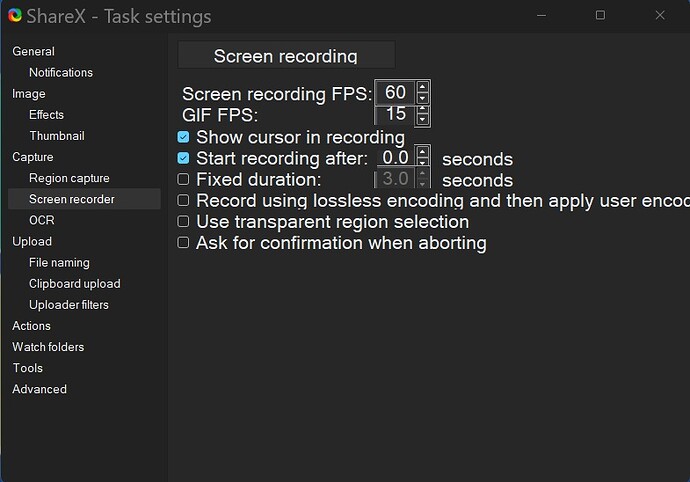Open the Tools settings page

coord(27,368)
